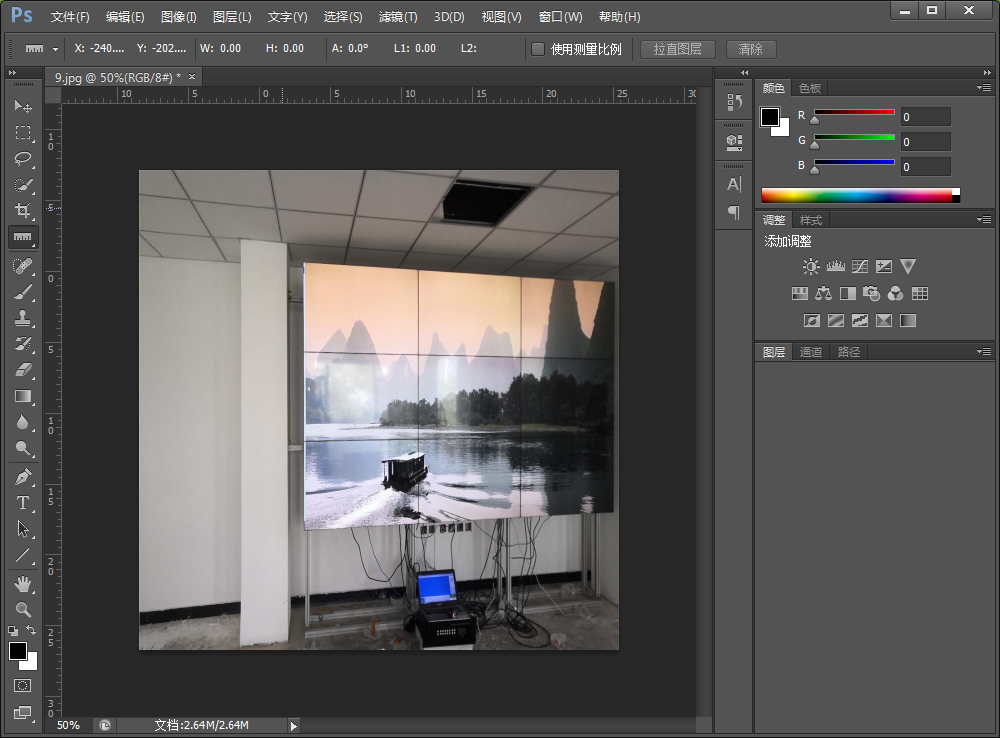Image resolution: width=1000 pixels, height=738 pixels.
Task: Select the Type tool
Action: [22, 503]
